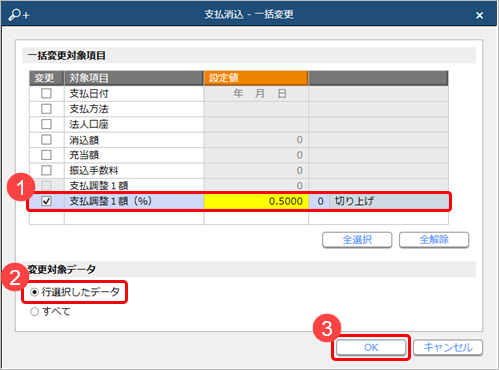
Task: Click the rounding code 0 cell
Action: [319, 201]
